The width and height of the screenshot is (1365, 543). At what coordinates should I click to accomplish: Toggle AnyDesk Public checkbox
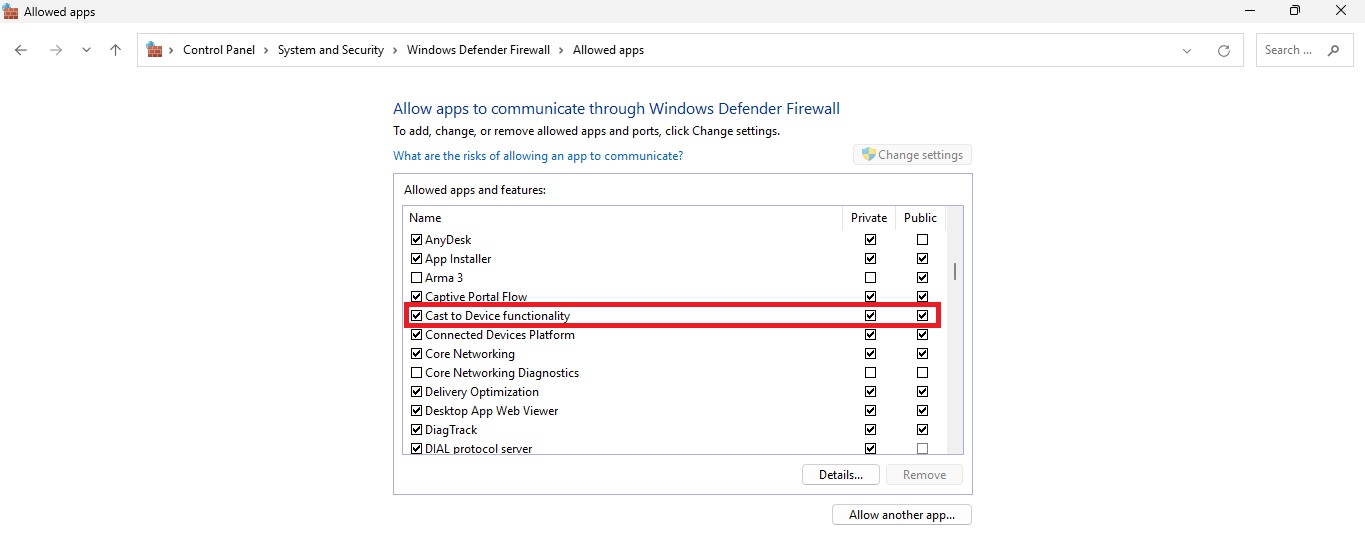pyautogui.click(x=922, y=240)
